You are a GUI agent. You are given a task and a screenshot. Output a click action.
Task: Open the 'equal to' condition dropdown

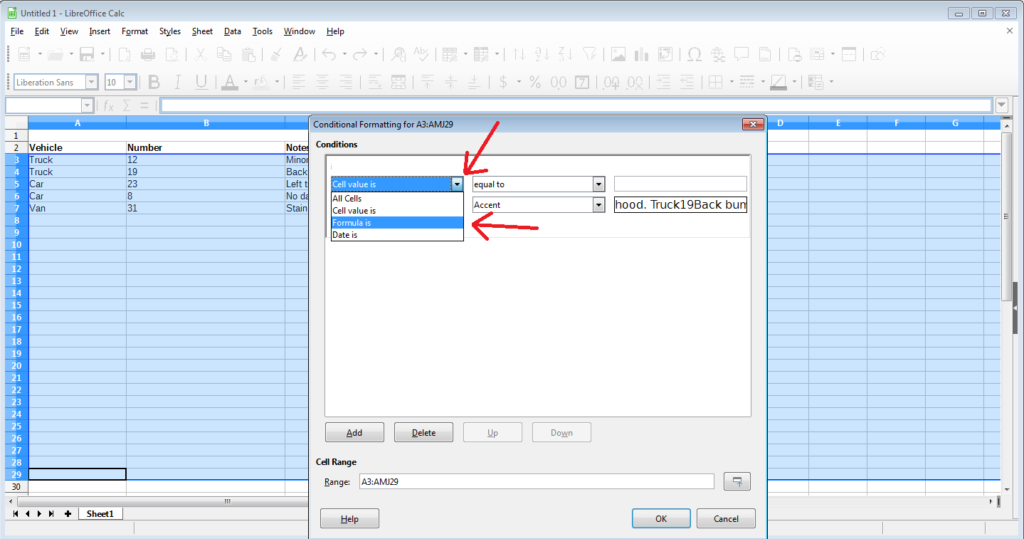tap(599, 184)
